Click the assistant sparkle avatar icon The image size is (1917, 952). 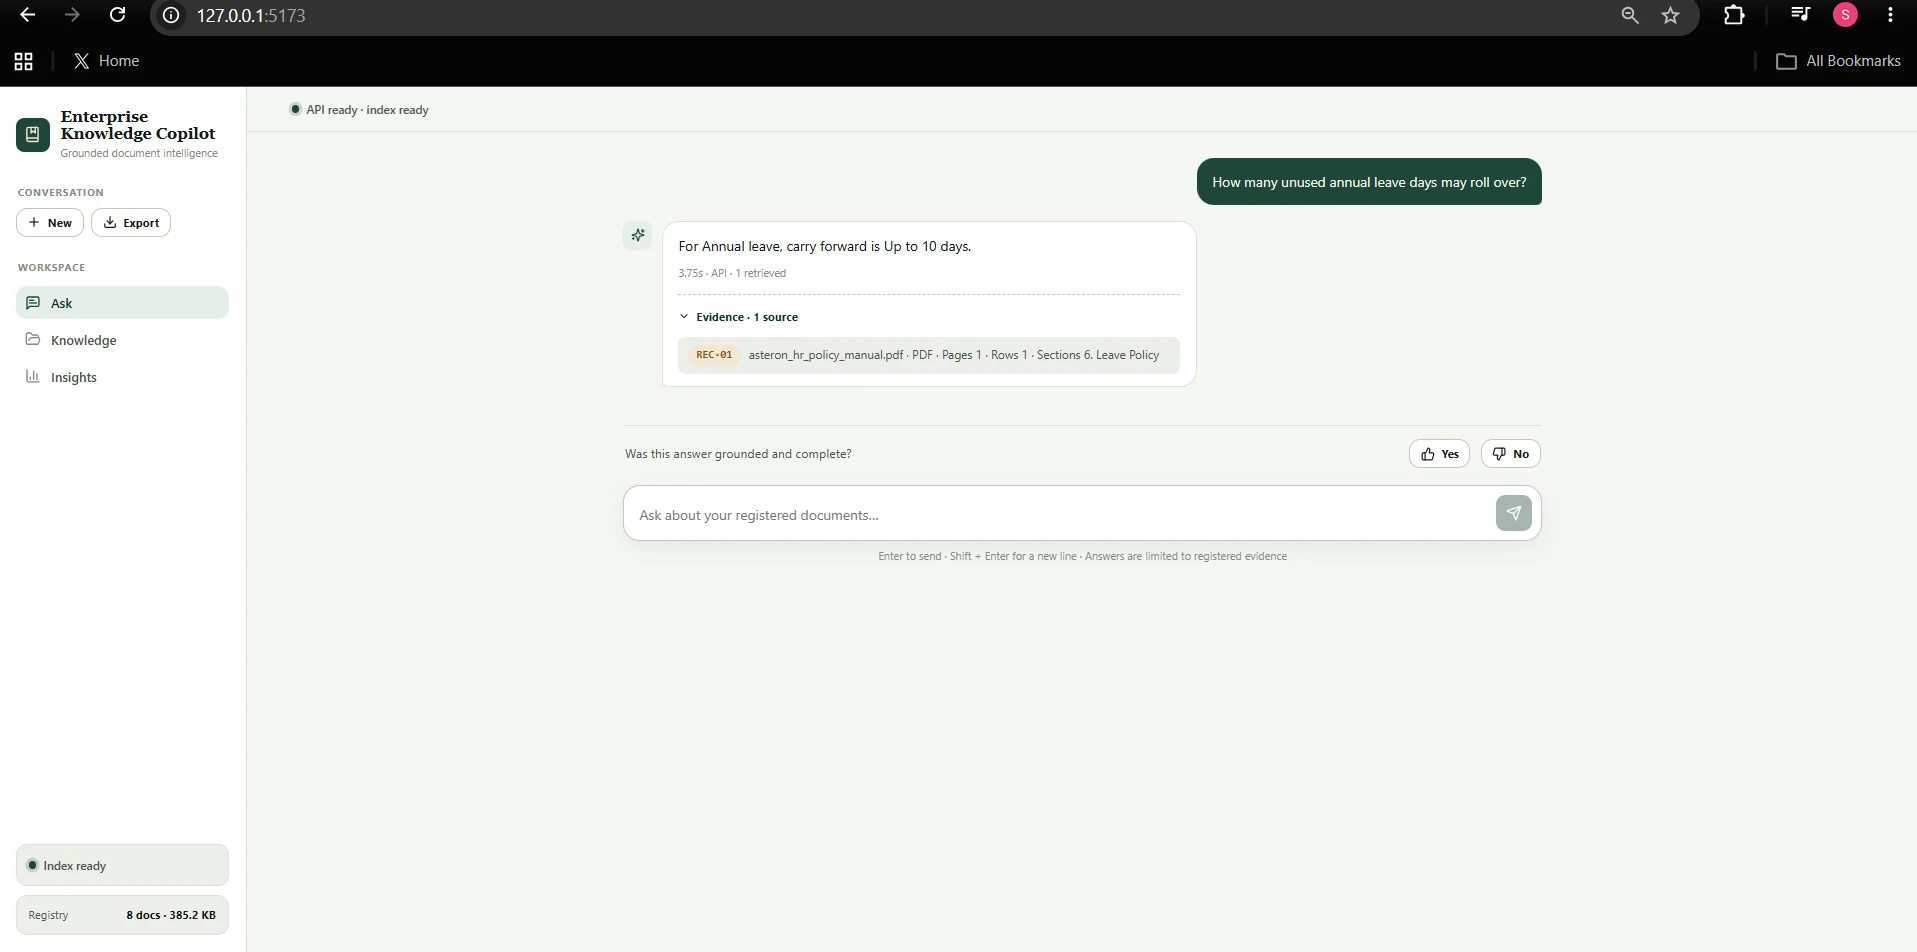(x=638, y=236)
